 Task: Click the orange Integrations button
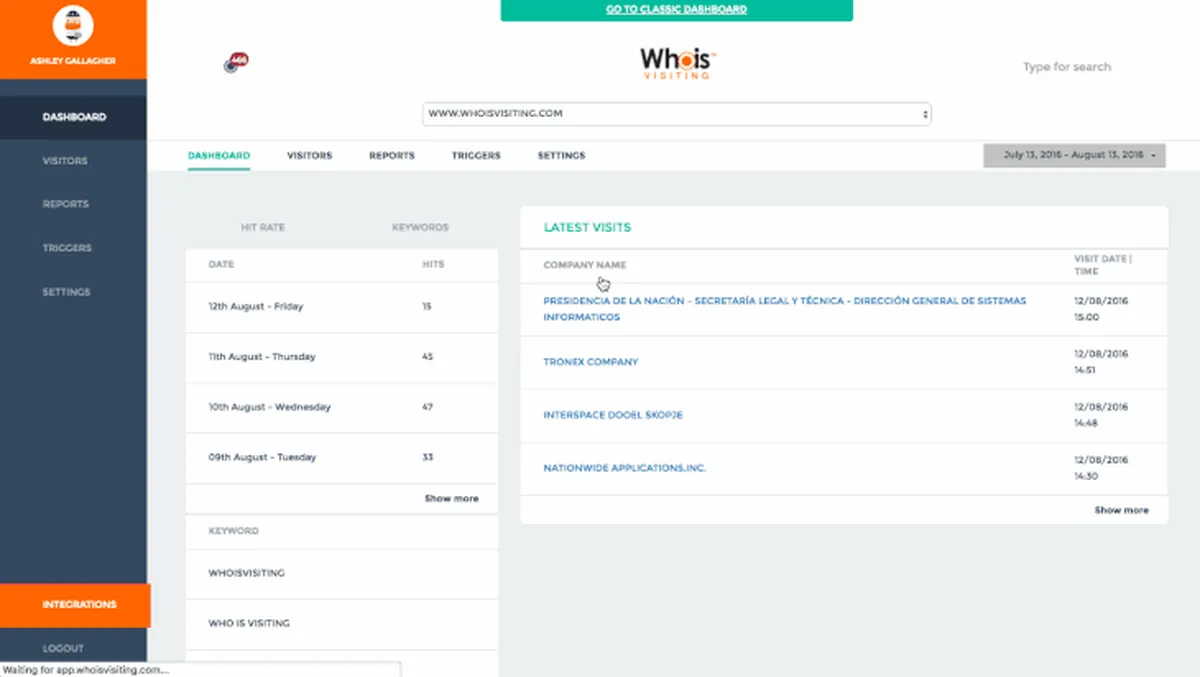[x=75, y=605]
